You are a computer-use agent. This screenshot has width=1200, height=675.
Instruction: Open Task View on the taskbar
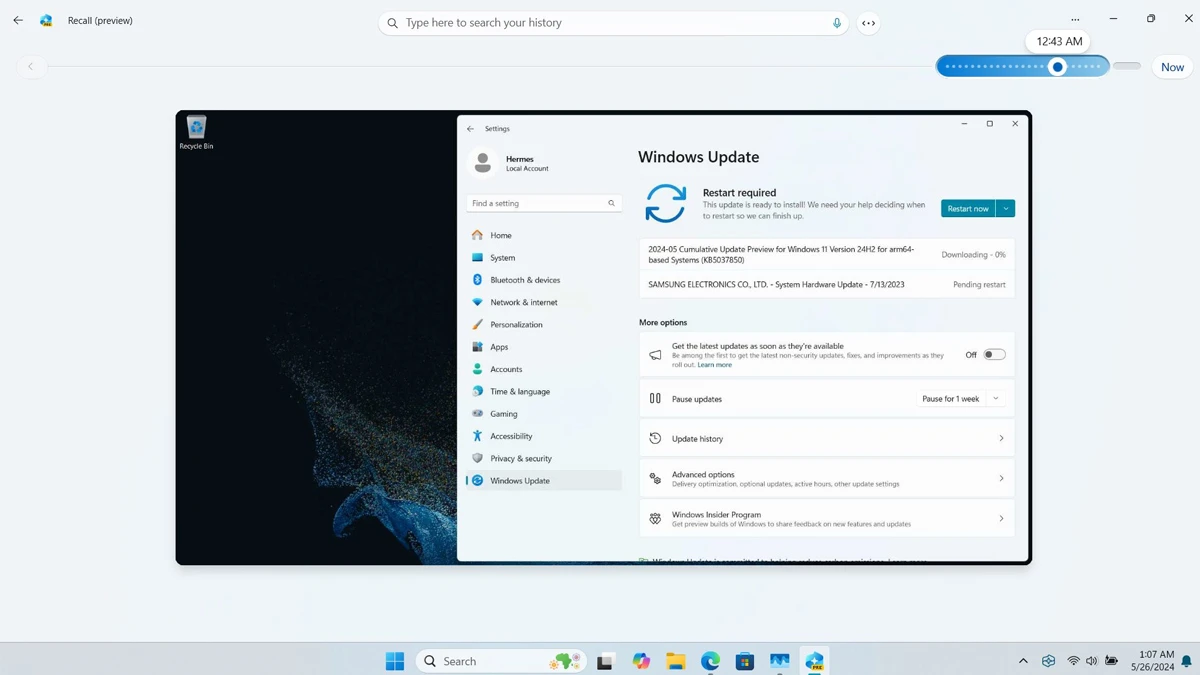pos(605,661)
